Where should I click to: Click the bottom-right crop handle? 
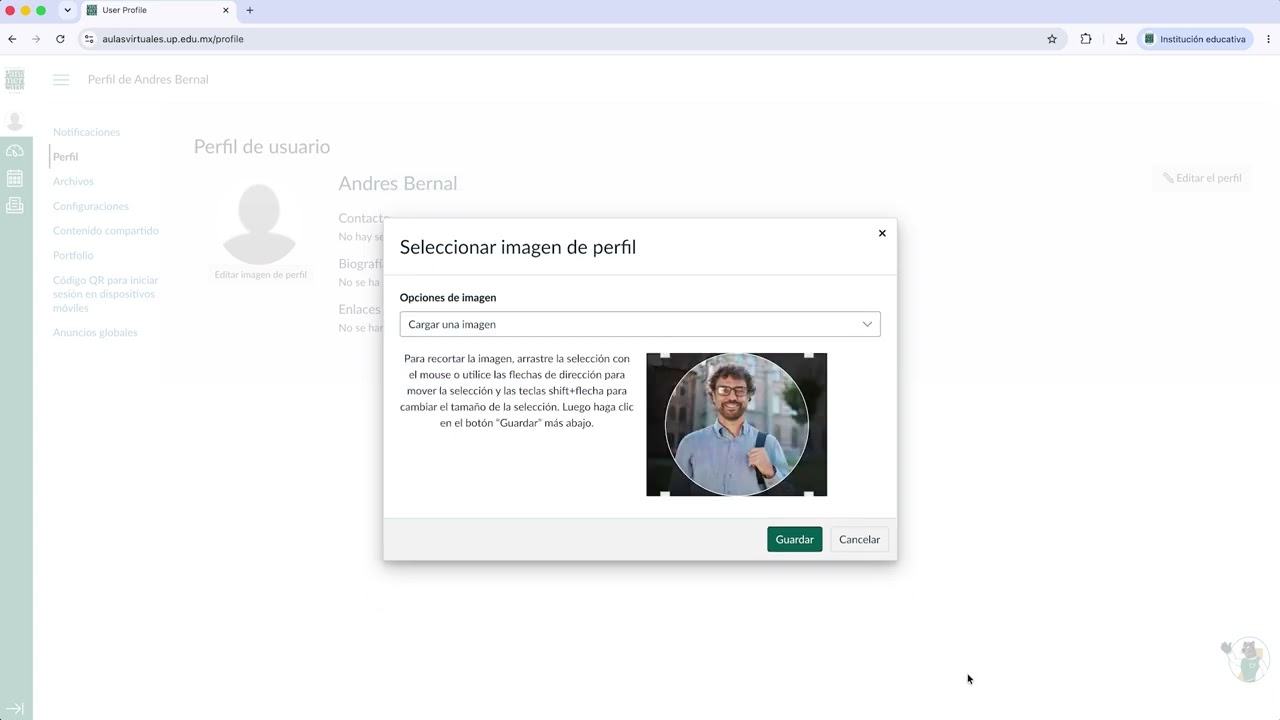click(x=809, y=493)
